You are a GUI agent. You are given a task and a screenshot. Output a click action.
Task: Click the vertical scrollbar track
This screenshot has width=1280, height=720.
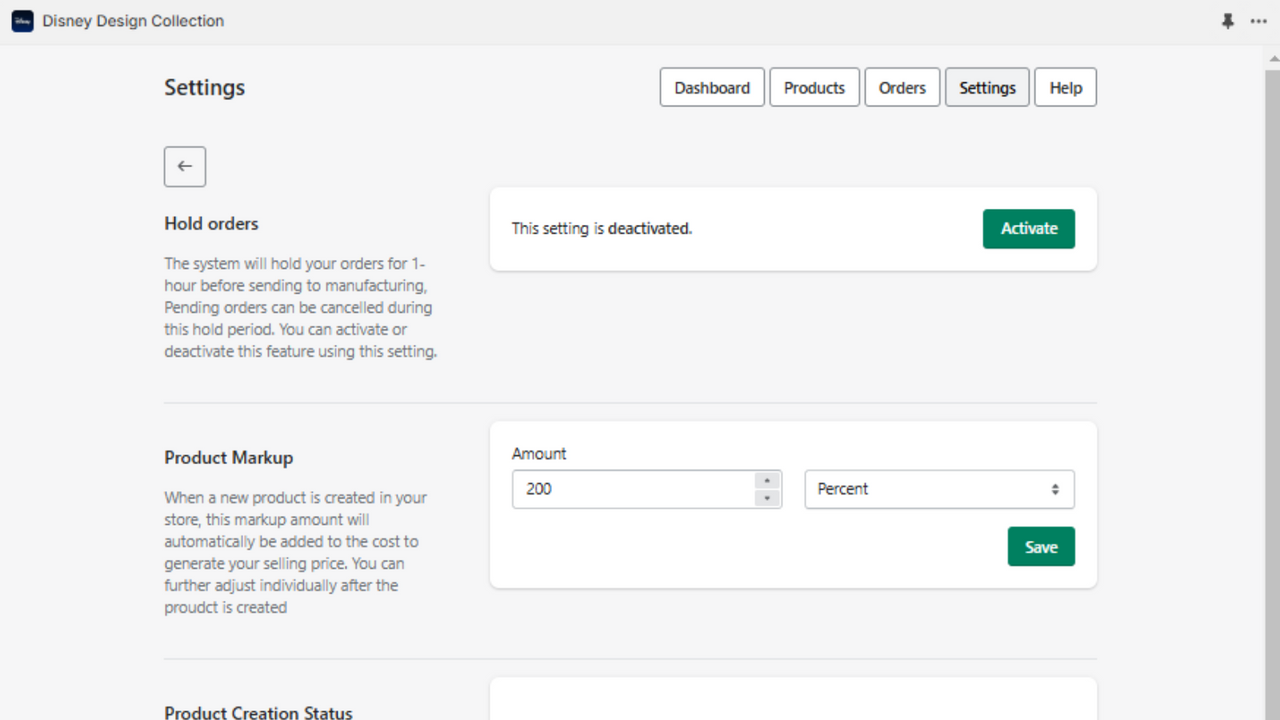(x=1273, y=400)
